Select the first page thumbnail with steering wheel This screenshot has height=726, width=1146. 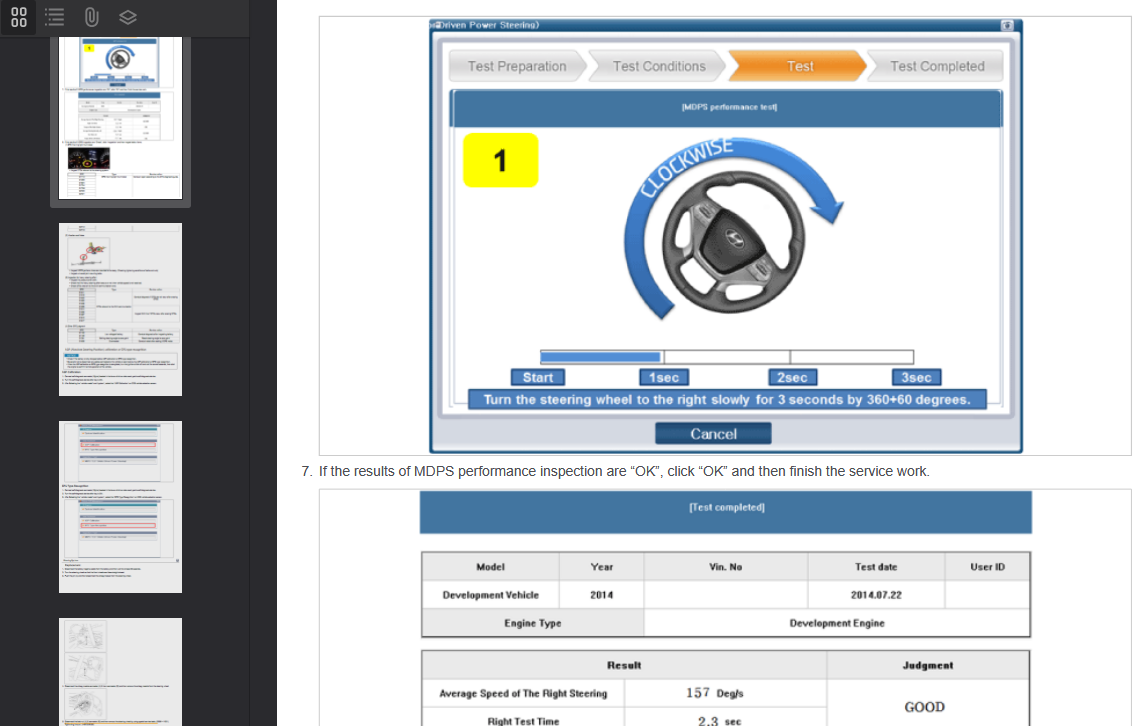click(x=121, y=118)
